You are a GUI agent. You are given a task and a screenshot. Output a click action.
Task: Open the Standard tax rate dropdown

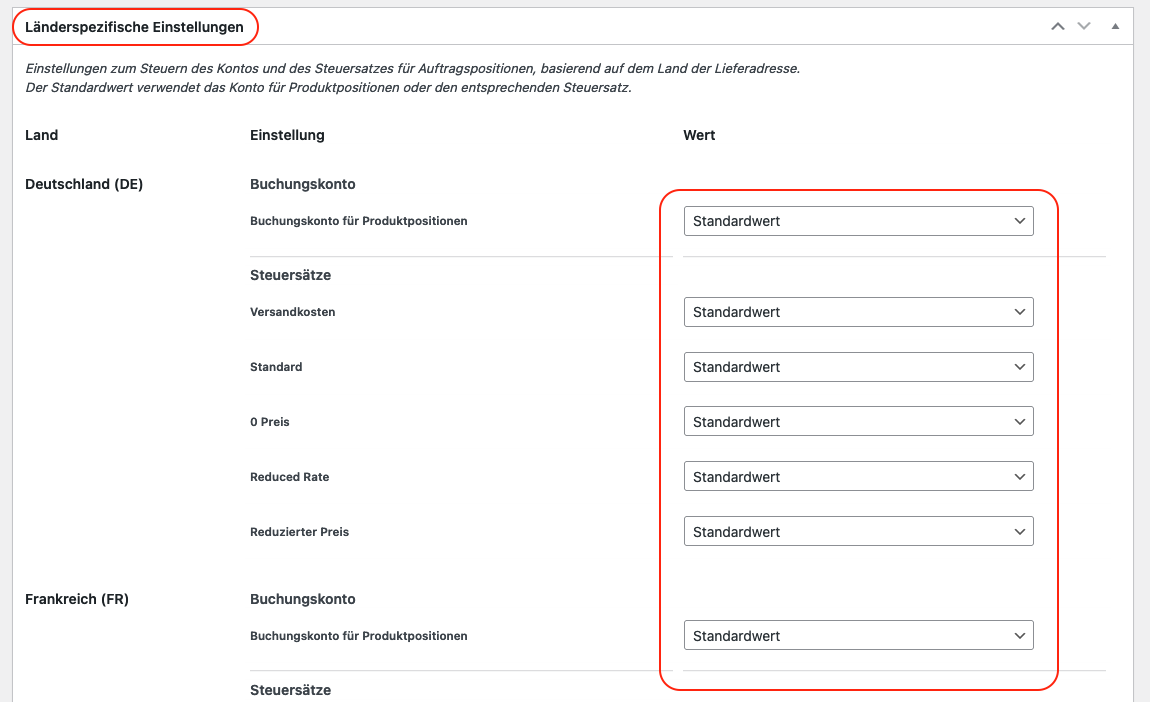click(858, 366)
